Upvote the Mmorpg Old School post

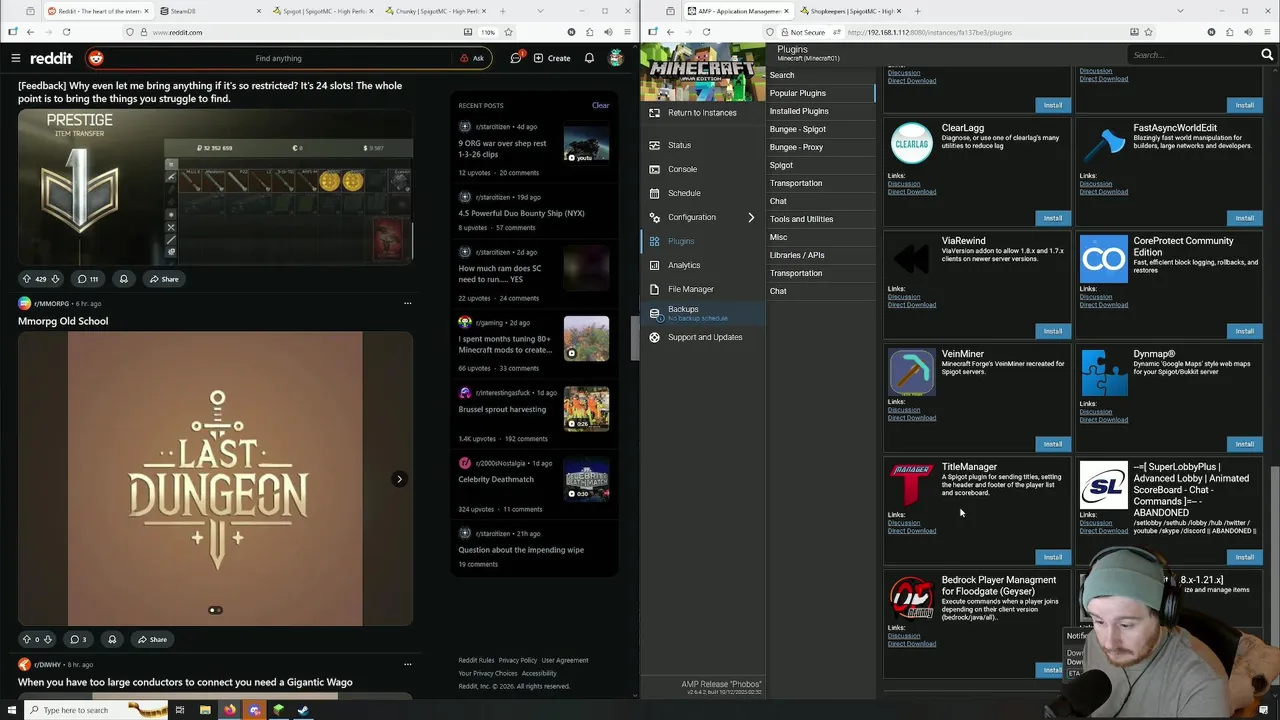(26, 639)
